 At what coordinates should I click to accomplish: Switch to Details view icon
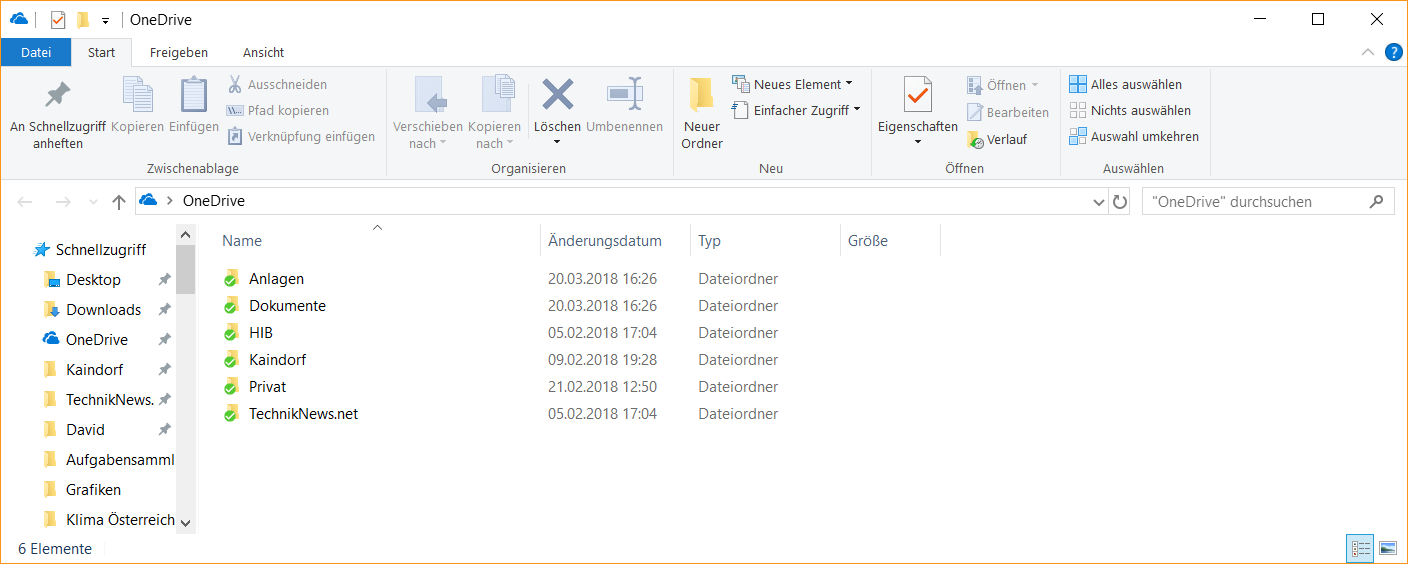coord(1361,548)
